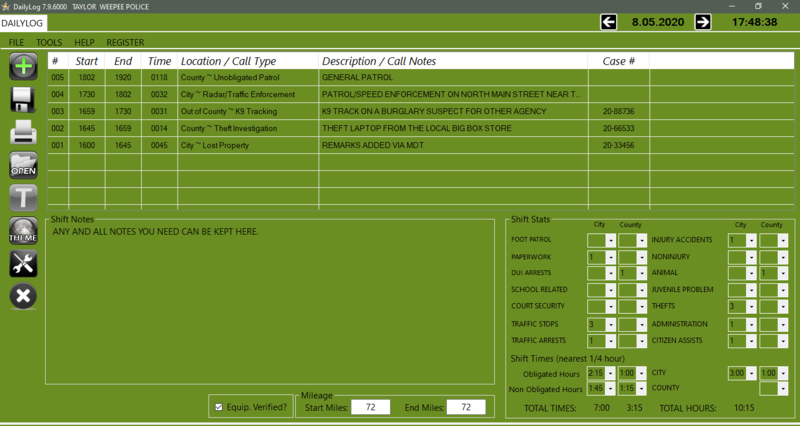Click the floppy disk save icon
This screenshot has width=800, height=426.
[23, 99]
